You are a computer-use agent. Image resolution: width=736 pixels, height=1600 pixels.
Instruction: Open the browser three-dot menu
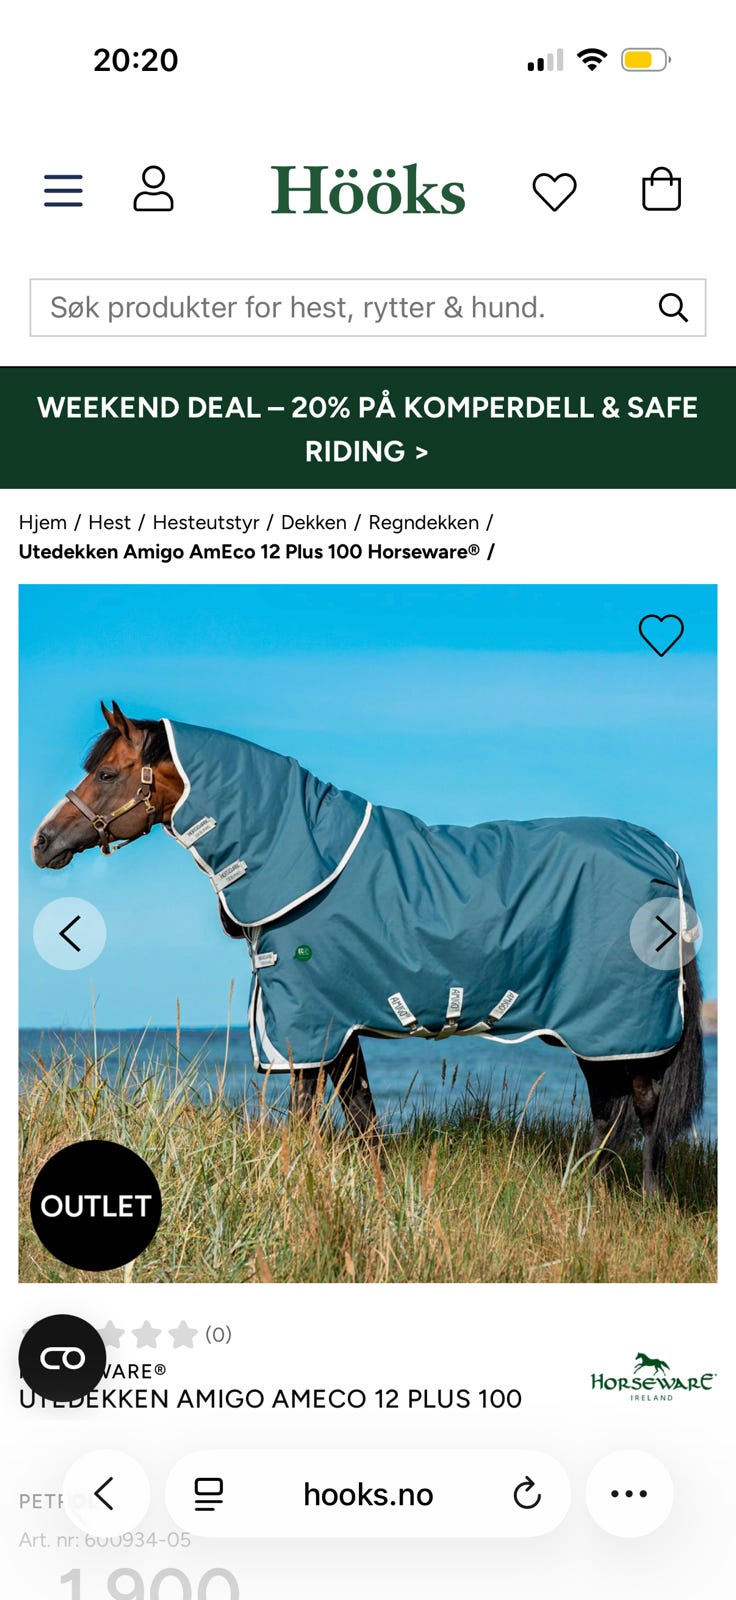click(629, 1493)
